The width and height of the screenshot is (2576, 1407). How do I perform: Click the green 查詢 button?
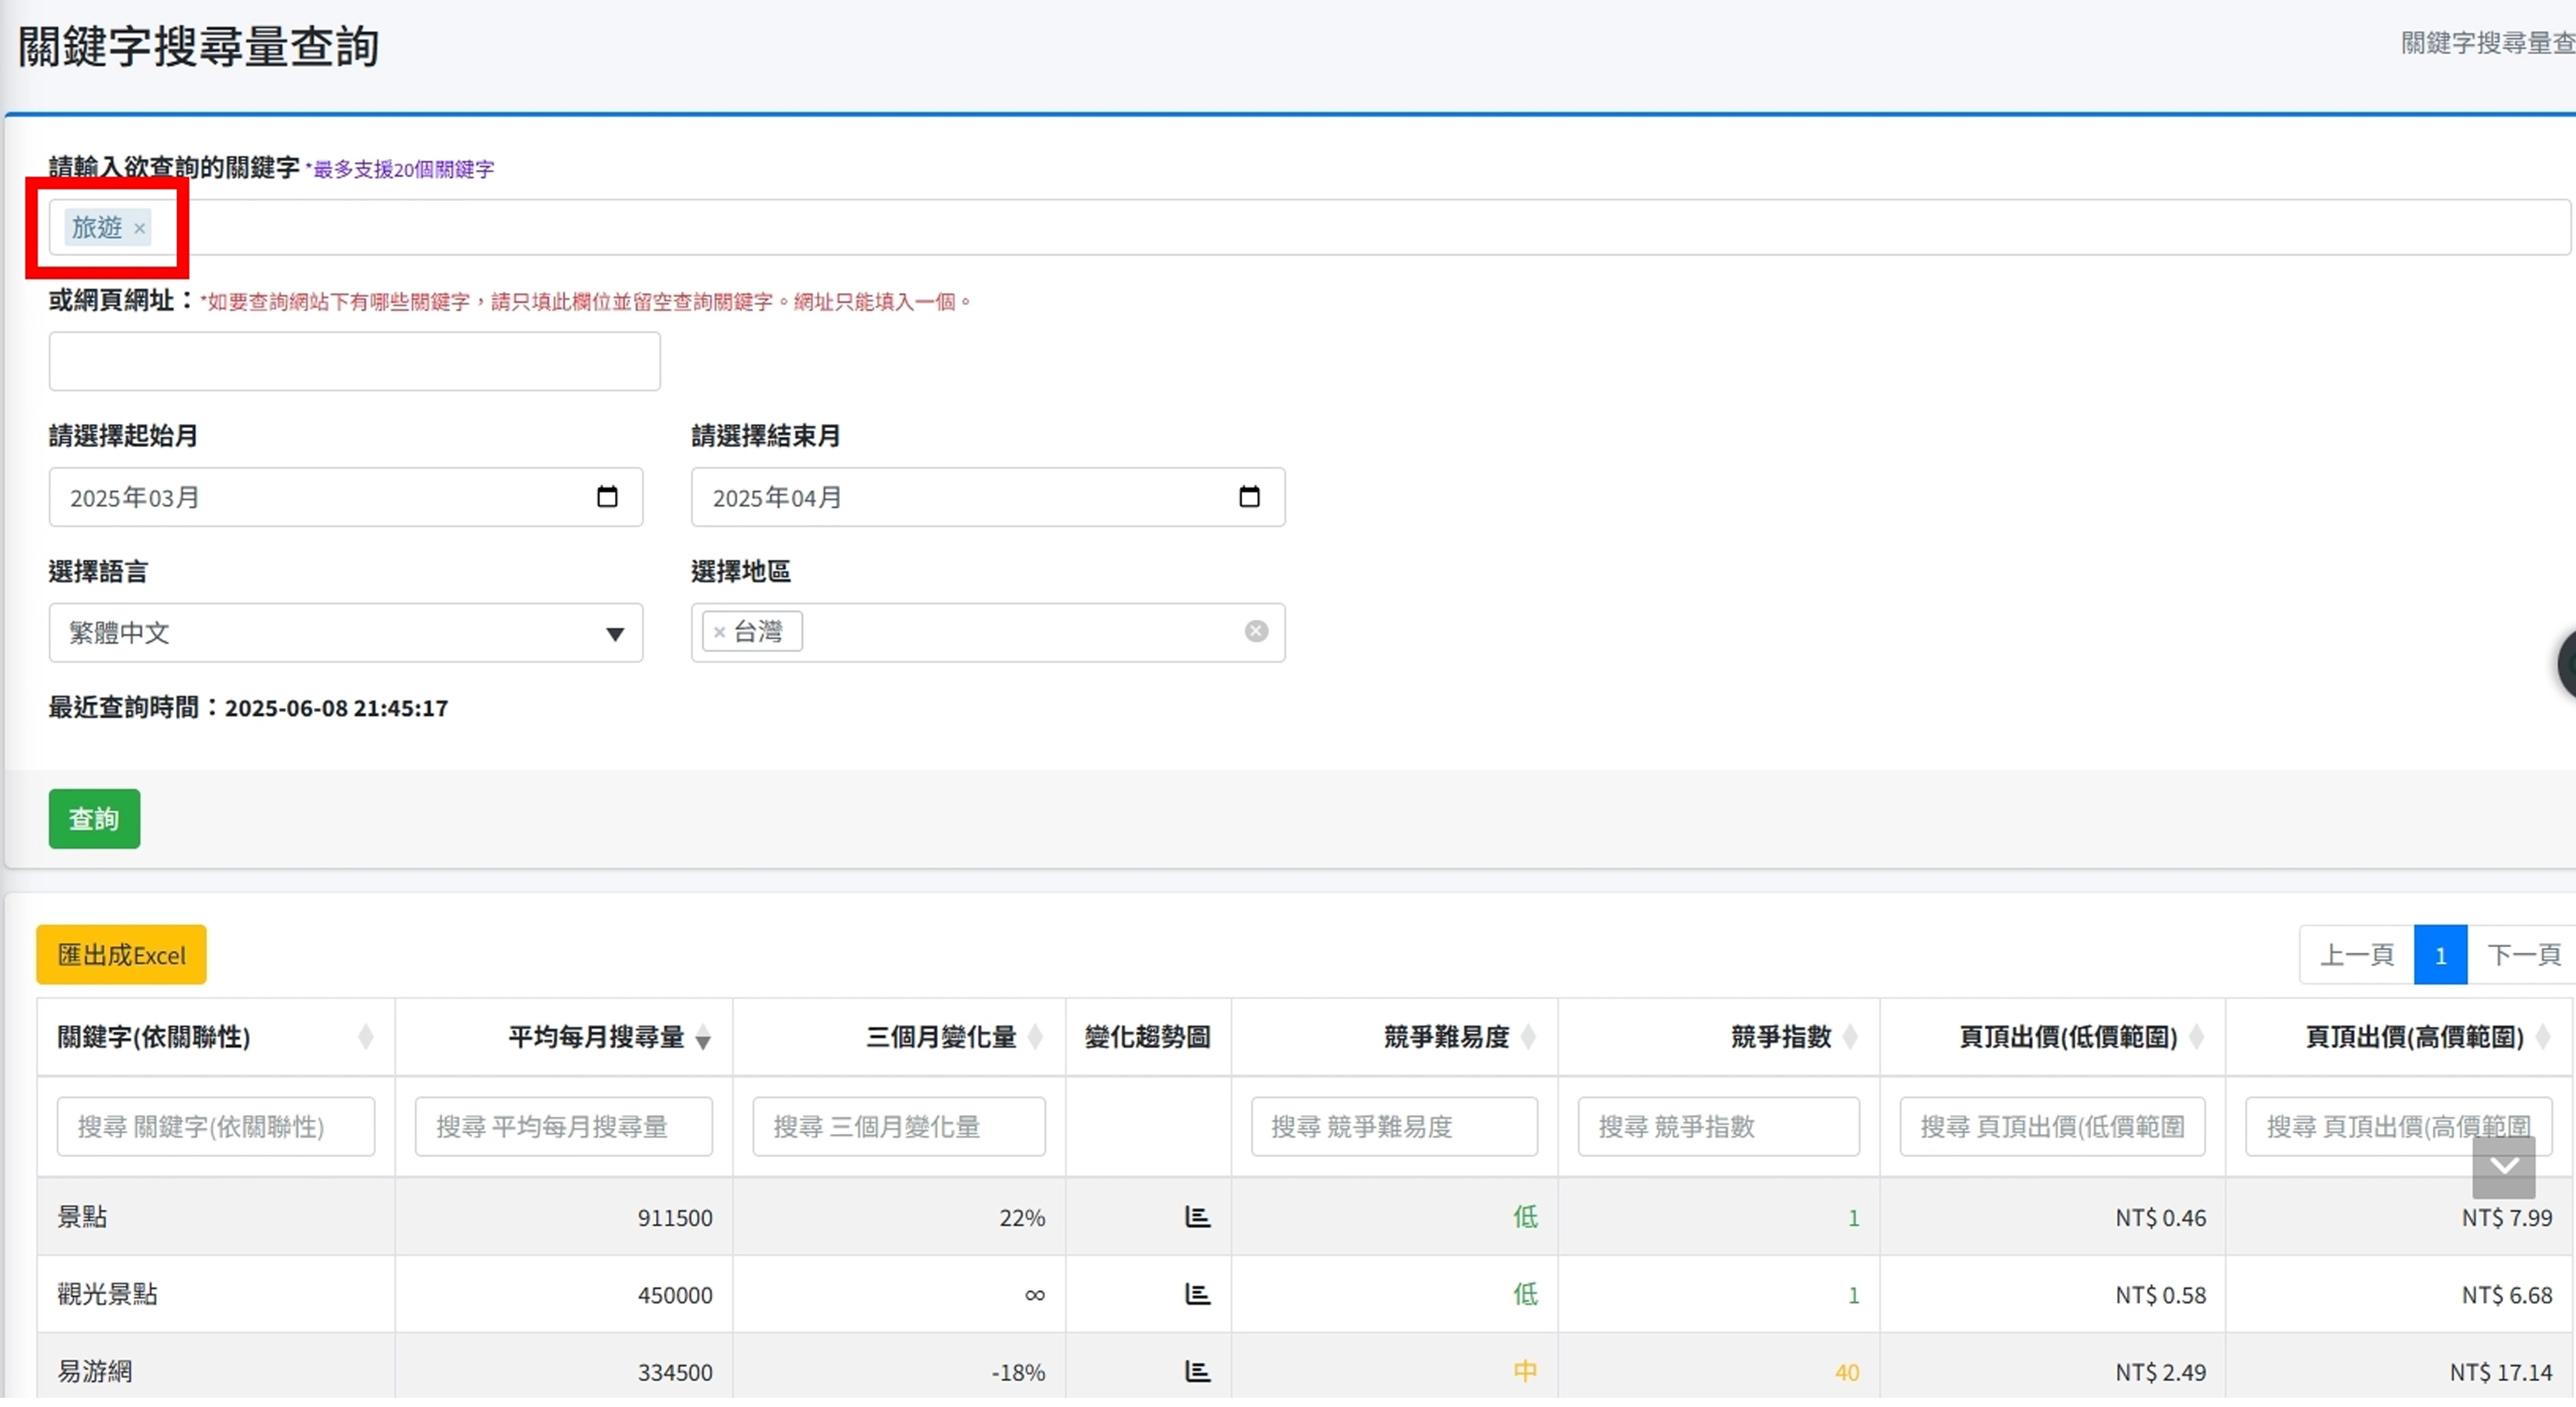[94, 819]
